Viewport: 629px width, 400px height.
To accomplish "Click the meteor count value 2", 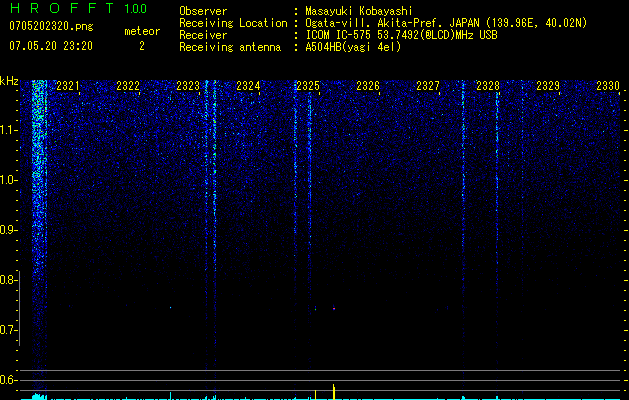I will coord(142,46).
